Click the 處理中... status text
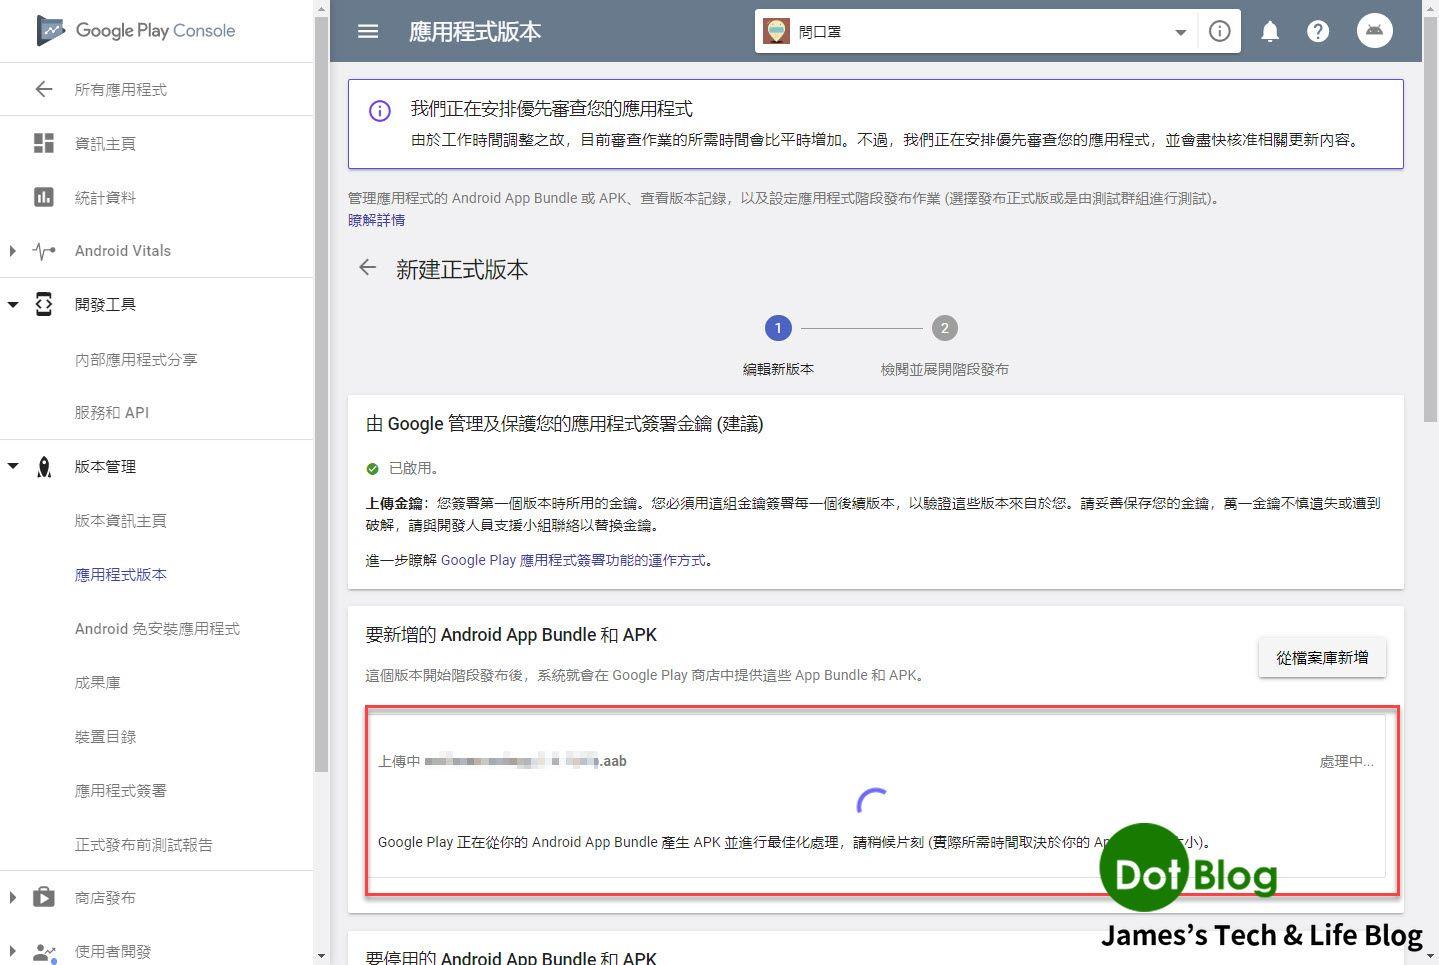1439x965 pixels. 1346,761
